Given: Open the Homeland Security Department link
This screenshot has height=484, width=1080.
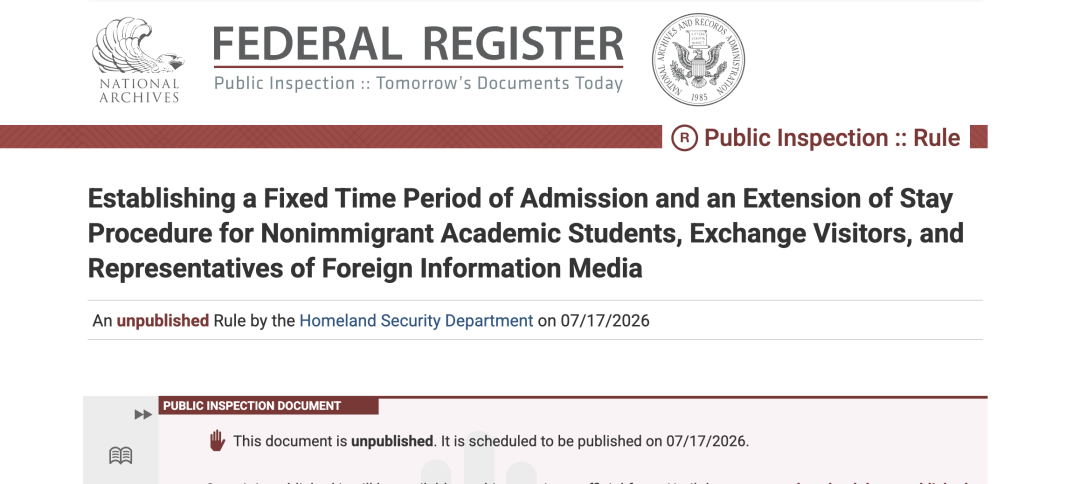Looking at the screenshot, I should (x=416, y=320).
